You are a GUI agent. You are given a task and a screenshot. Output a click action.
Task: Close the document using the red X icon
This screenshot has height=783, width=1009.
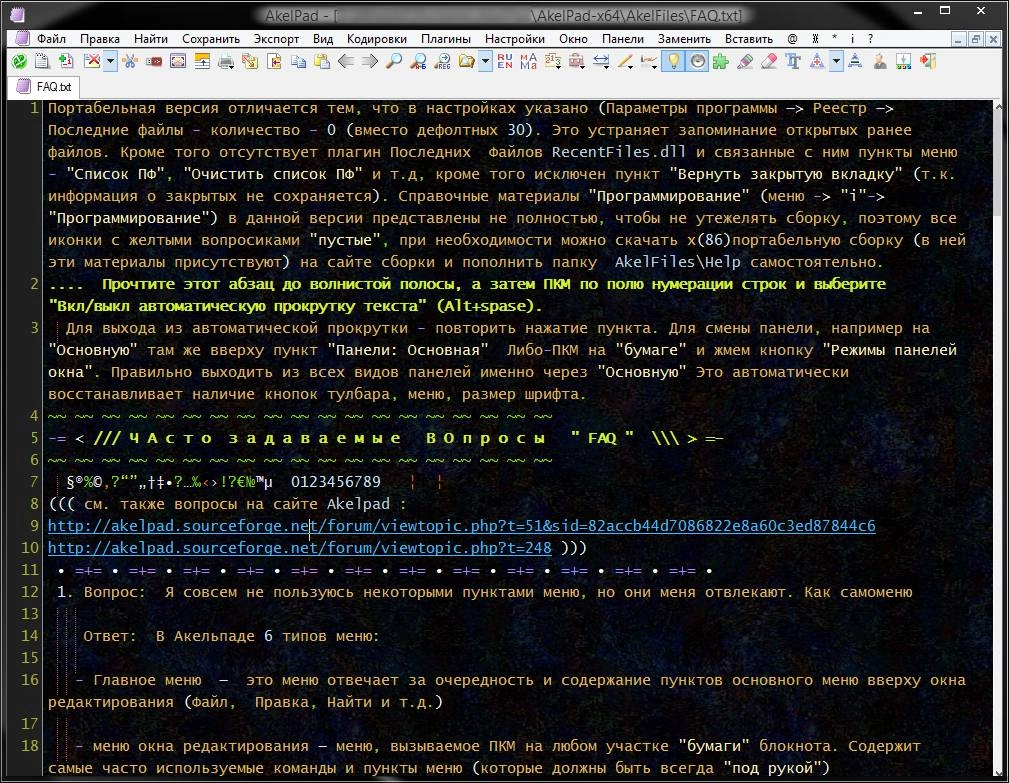(x=92, y=61)
